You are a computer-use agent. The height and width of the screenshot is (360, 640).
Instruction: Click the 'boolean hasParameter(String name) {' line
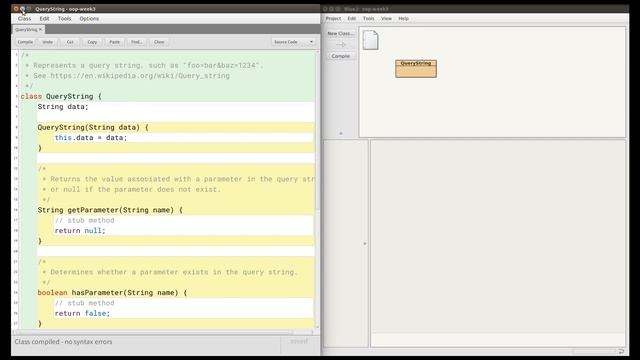[112, 293]
